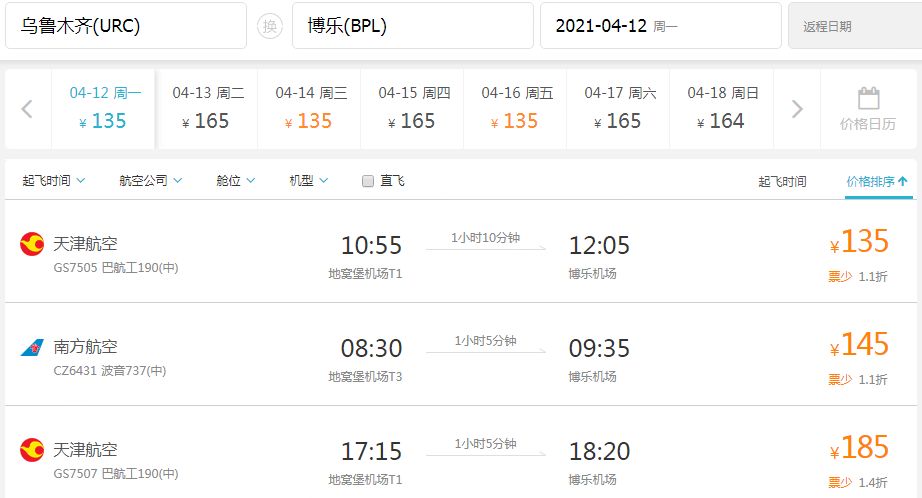Click the swap cities 换 icon
The image size is (922, 498).
269,26
